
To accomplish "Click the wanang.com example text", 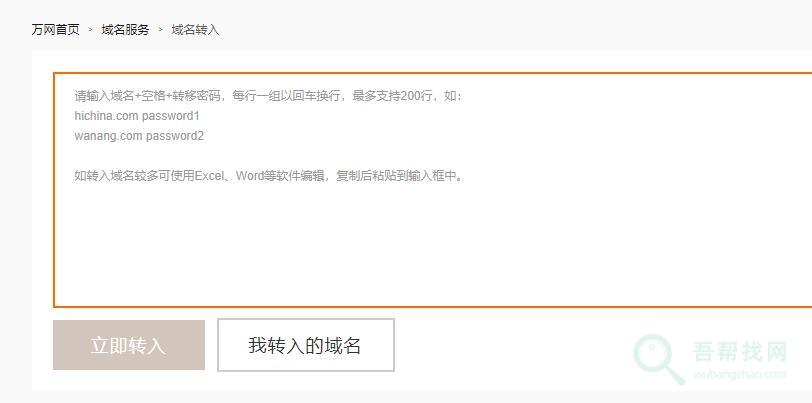I will pyautogui.click(x=108, y=136).
